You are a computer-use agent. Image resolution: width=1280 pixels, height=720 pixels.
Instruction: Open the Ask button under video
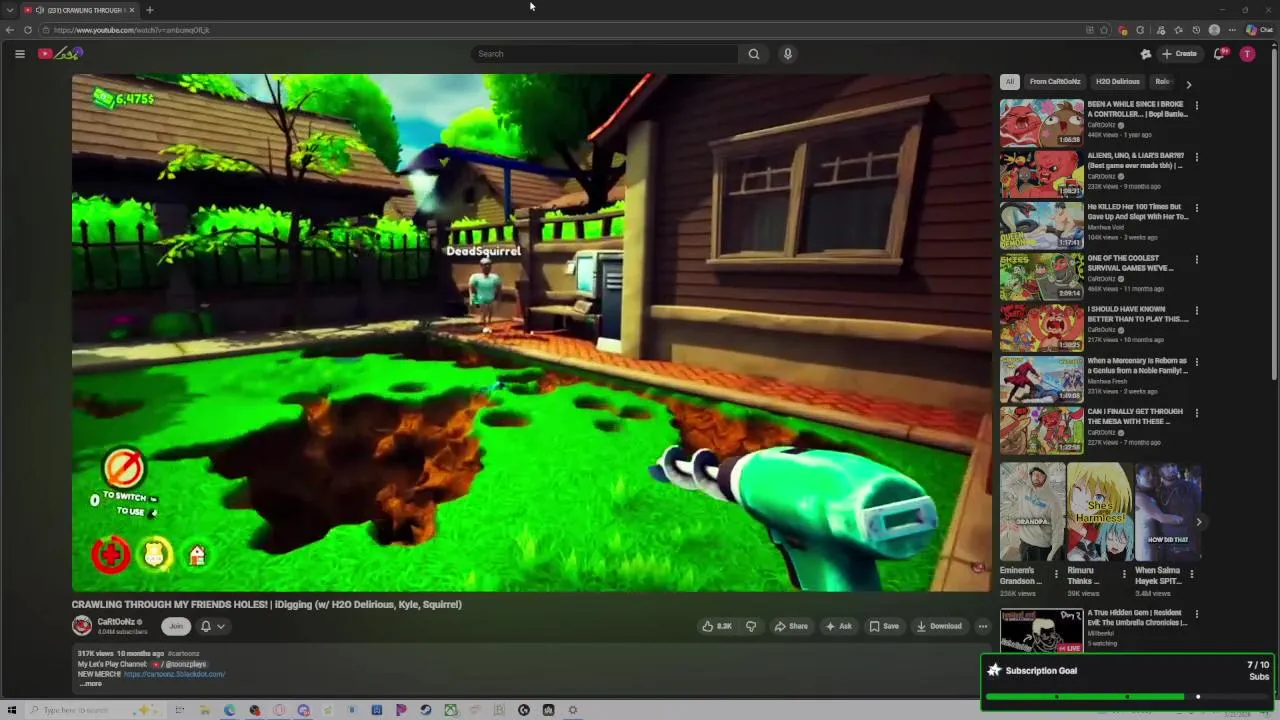(x=838, y=626)
